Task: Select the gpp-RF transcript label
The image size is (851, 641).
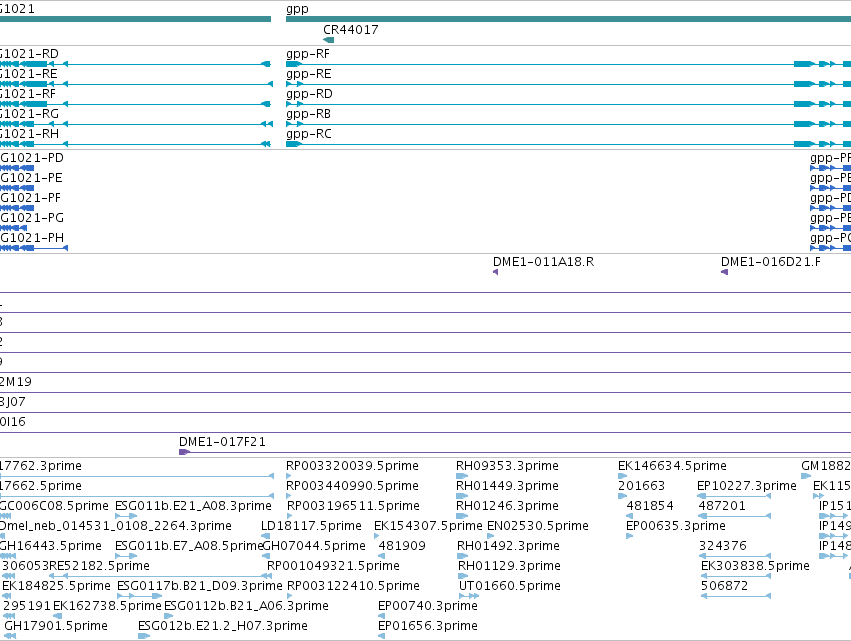Action: coord(308,54)
